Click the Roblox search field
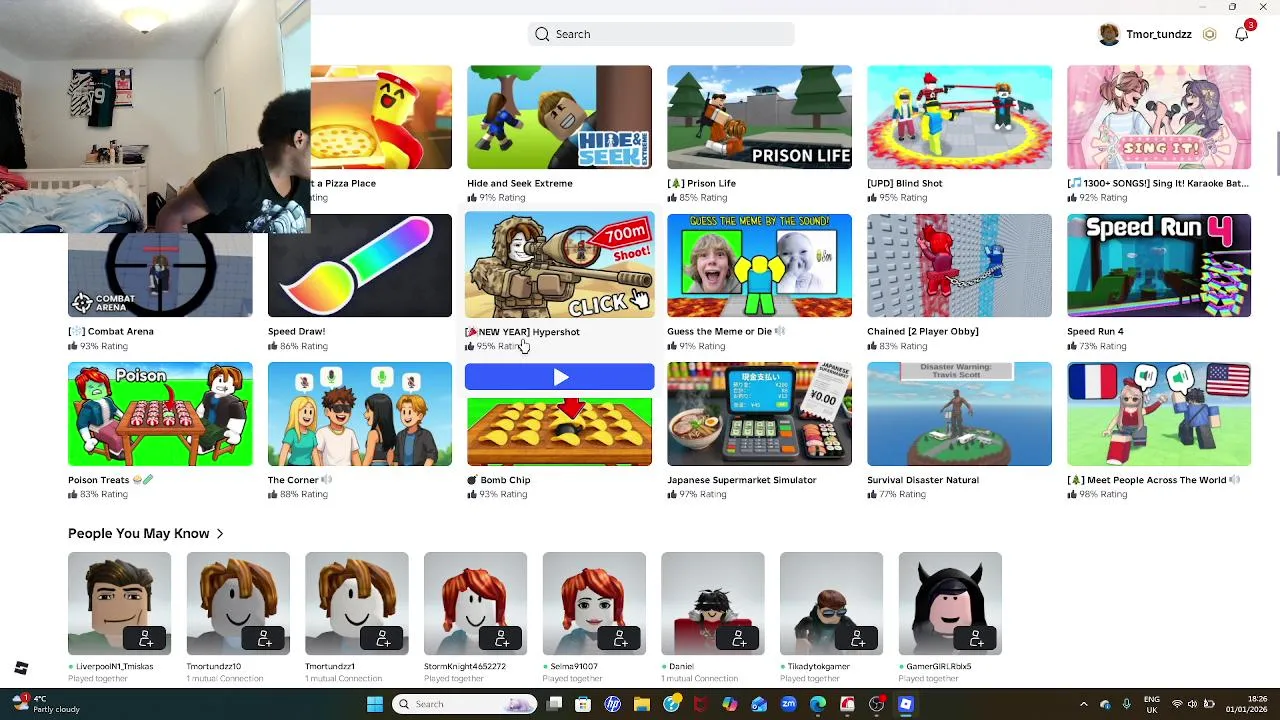 (661, 34)
